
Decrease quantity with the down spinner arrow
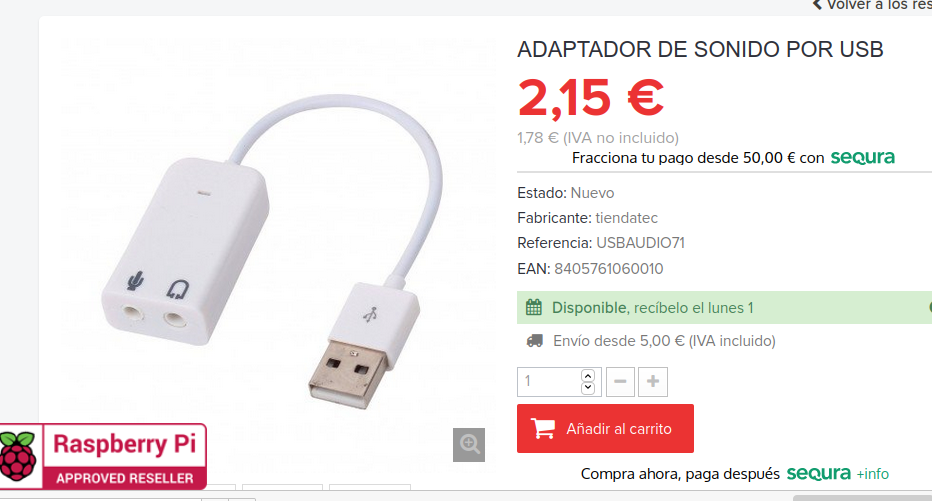[588, 387]
